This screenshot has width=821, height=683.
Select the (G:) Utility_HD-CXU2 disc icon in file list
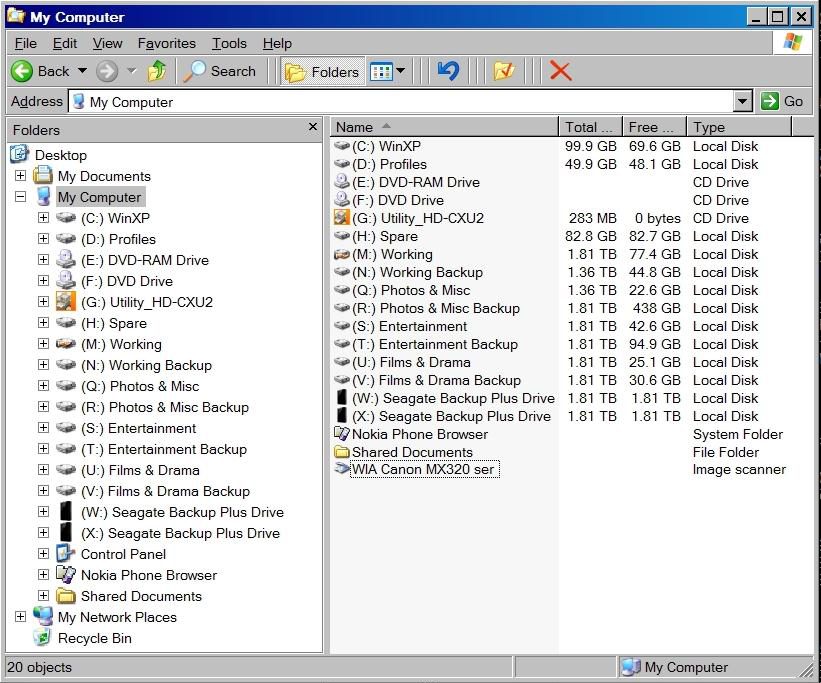[x=342, y=218]
